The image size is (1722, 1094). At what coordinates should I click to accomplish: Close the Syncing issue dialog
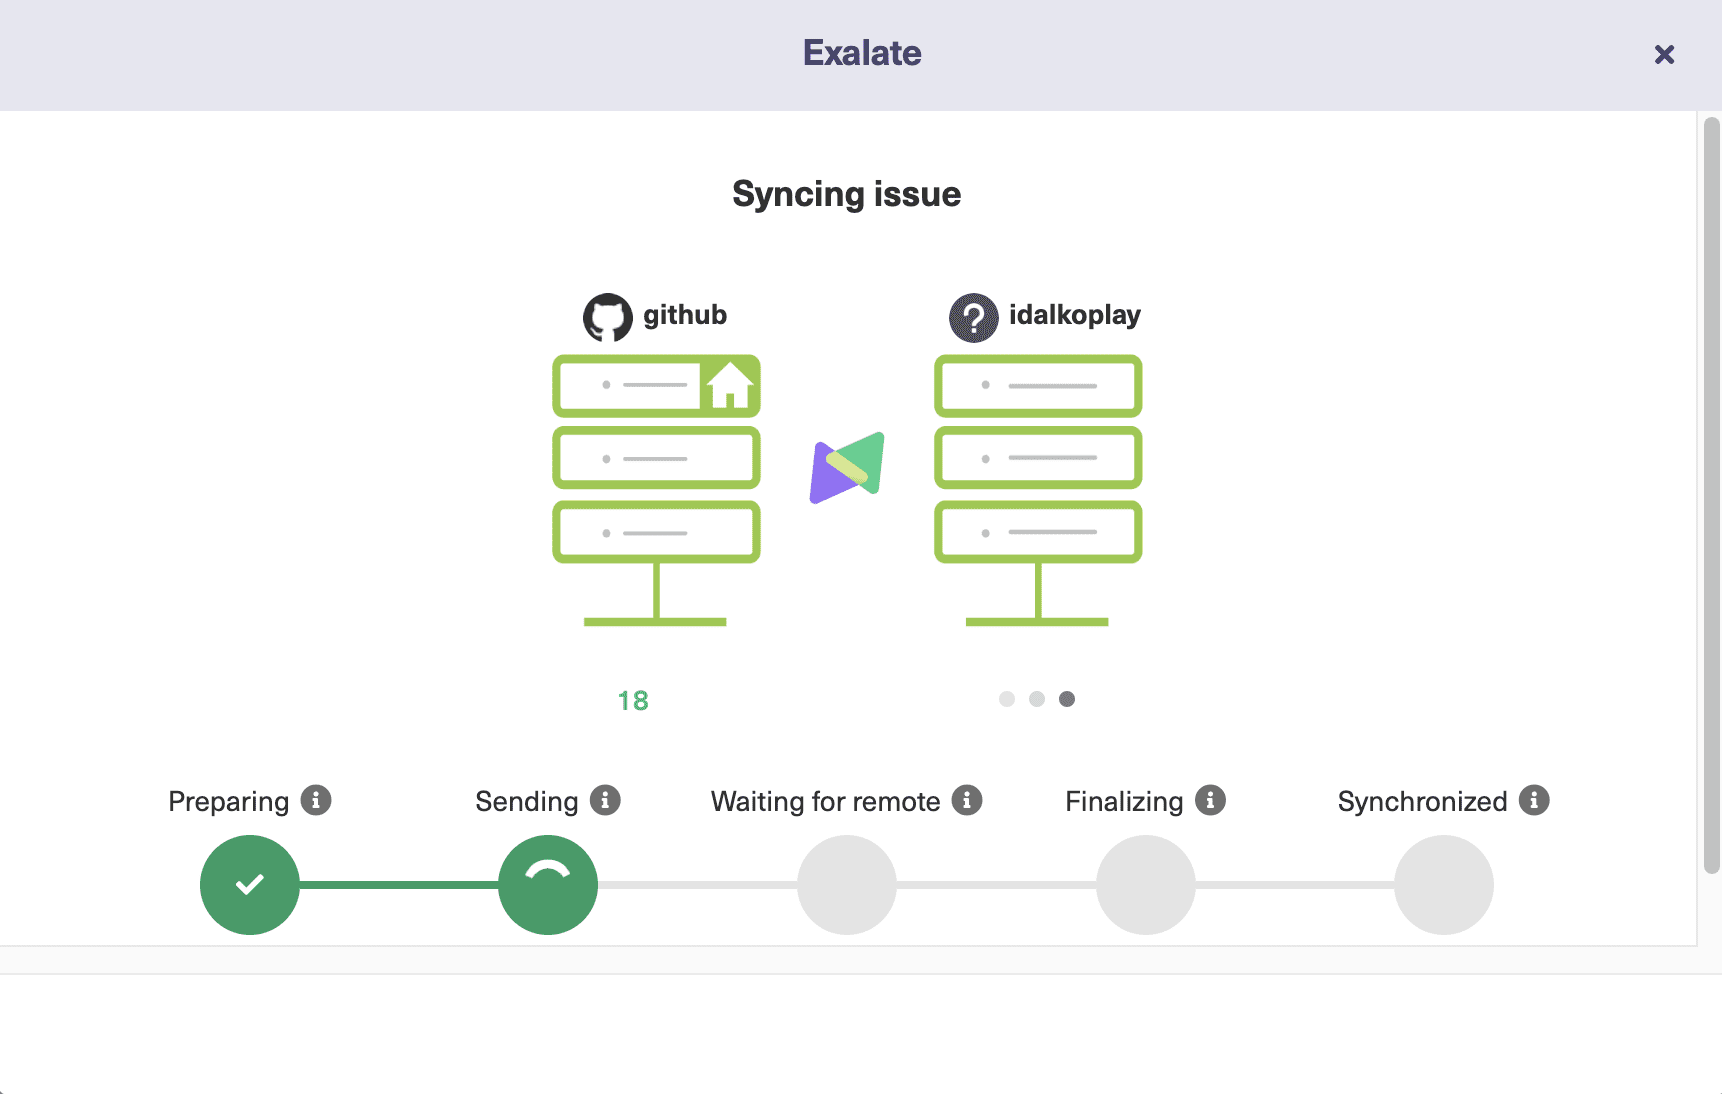click(1664, 55)
